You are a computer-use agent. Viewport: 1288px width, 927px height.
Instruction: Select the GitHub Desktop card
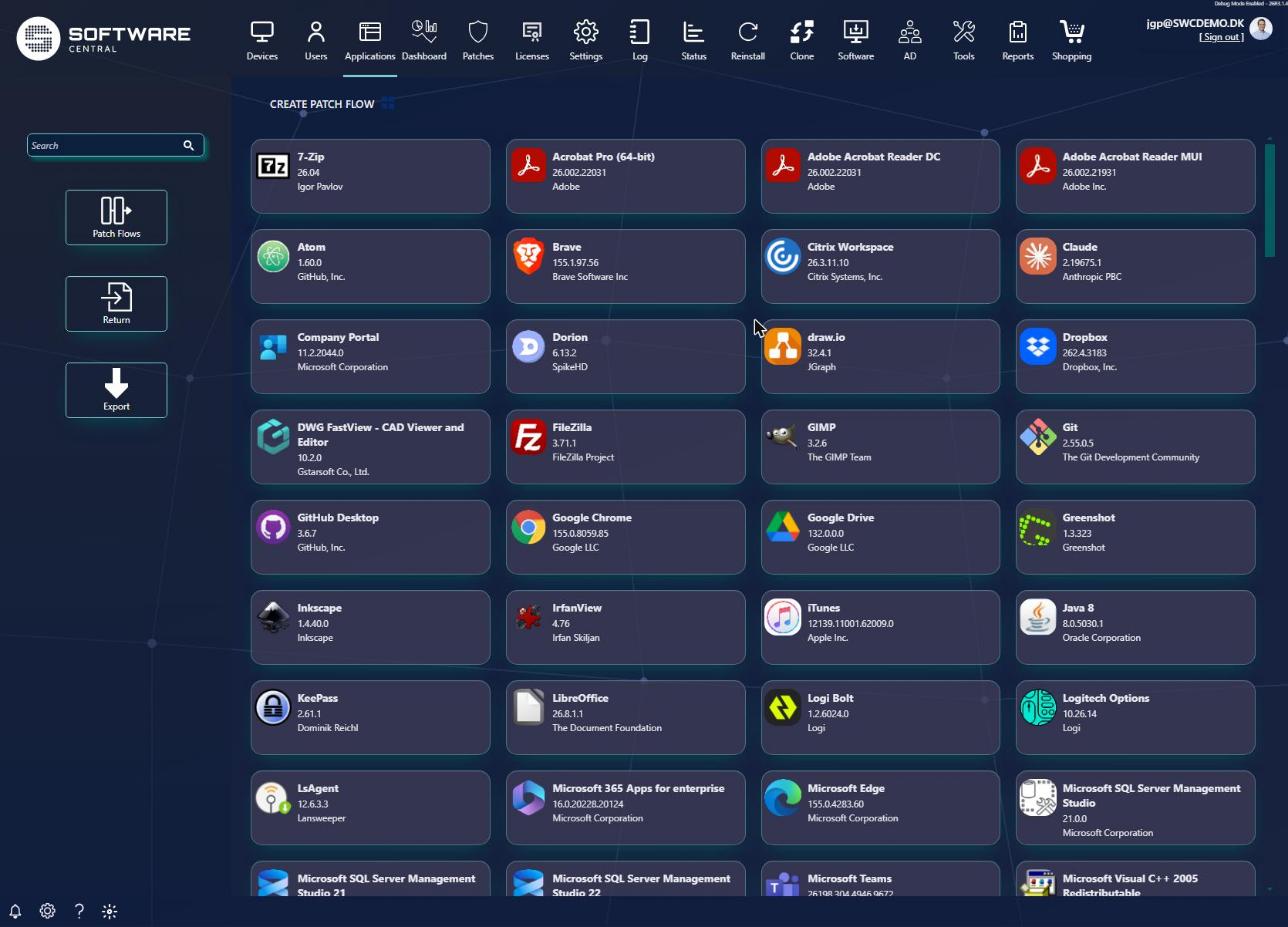click(370, 537)
